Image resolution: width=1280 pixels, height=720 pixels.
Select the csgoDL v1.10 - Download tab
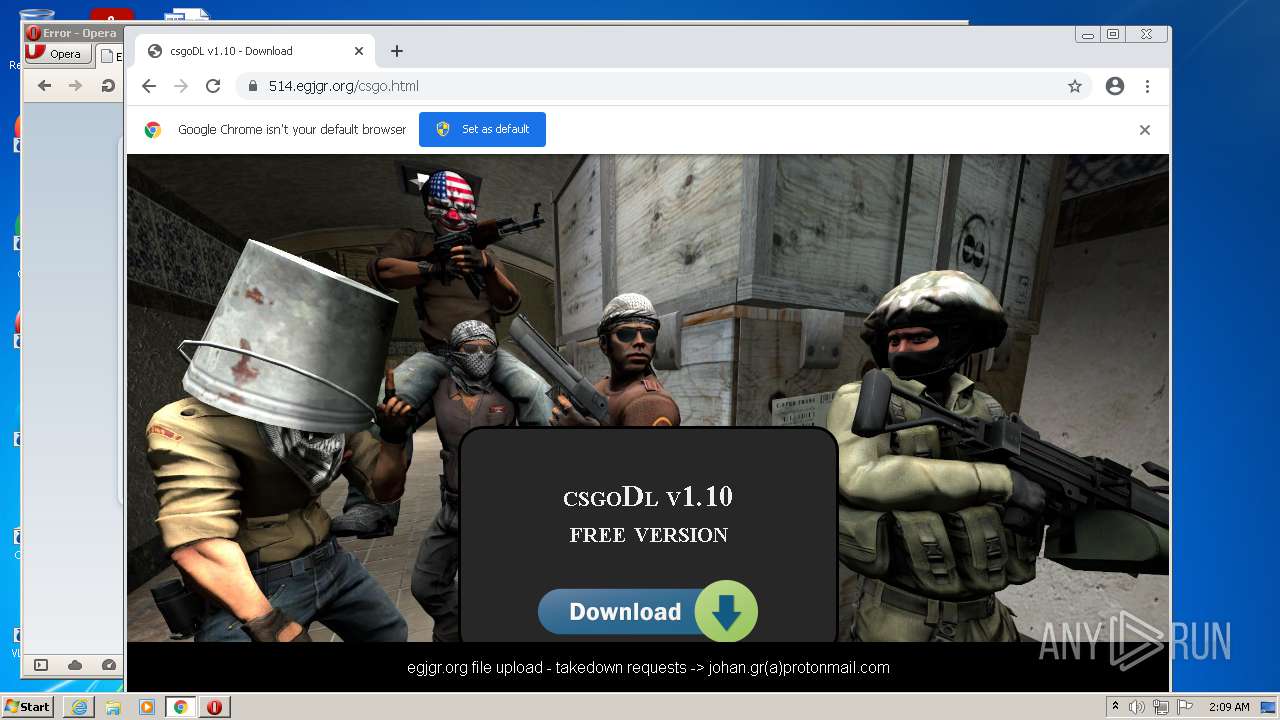tap(255, 51)
